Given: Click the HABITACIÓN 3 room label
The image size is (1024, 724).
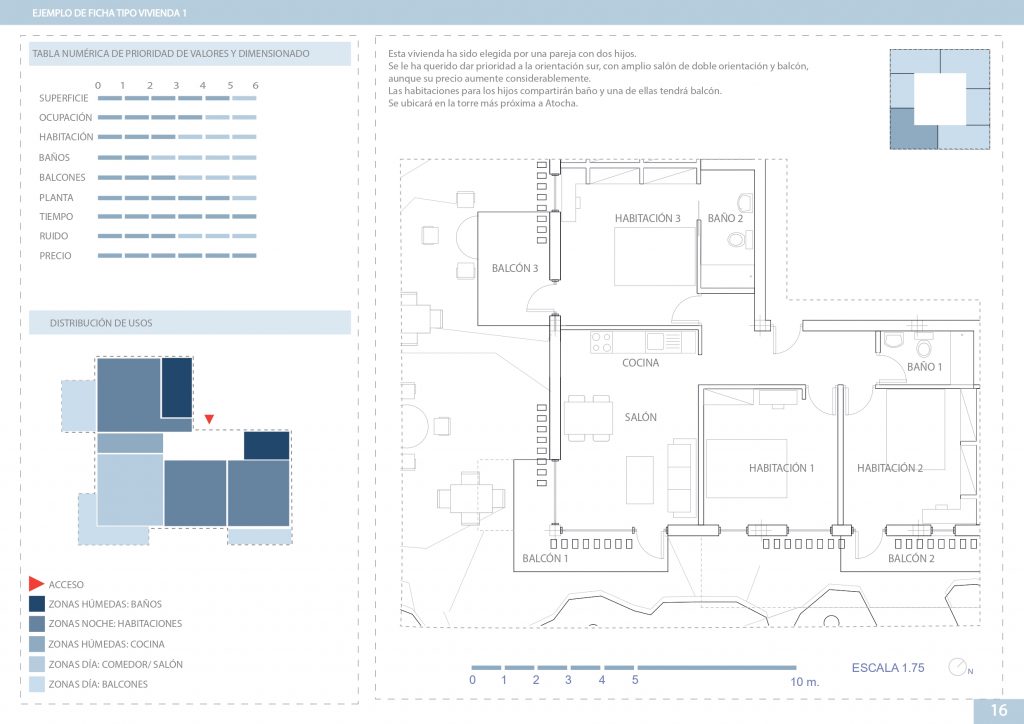Looking at the screenshot, I should [x=647, y=218].
